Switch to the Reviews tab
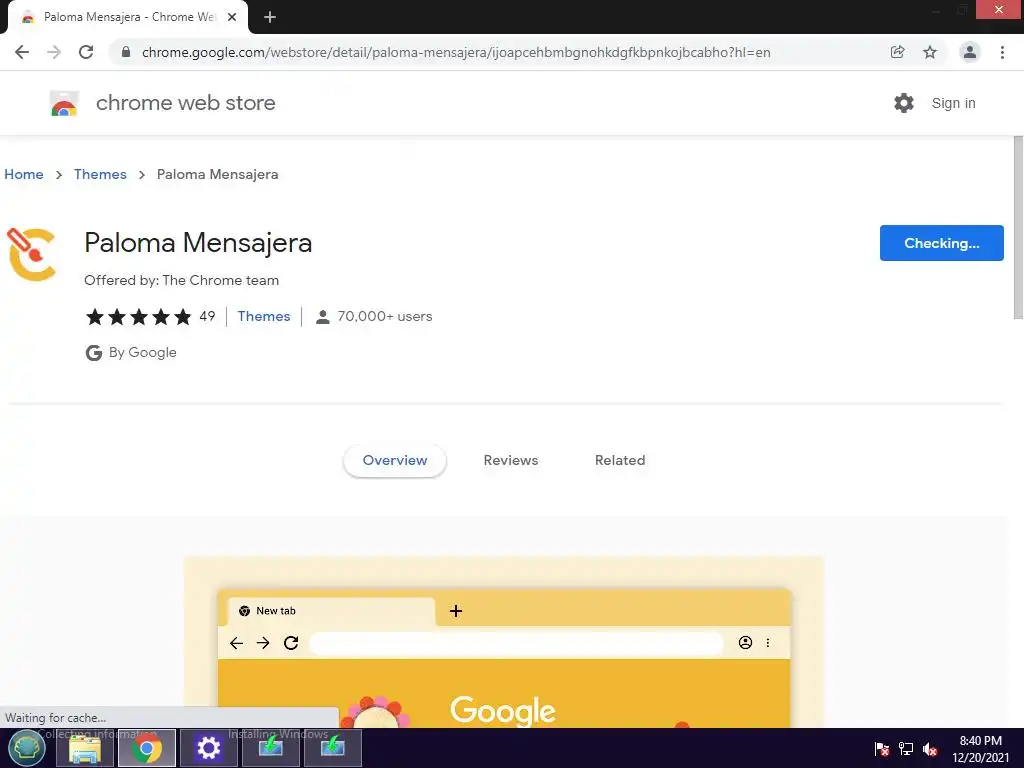This screenshot has width=1024, height=768. click(x=511, y=460)
